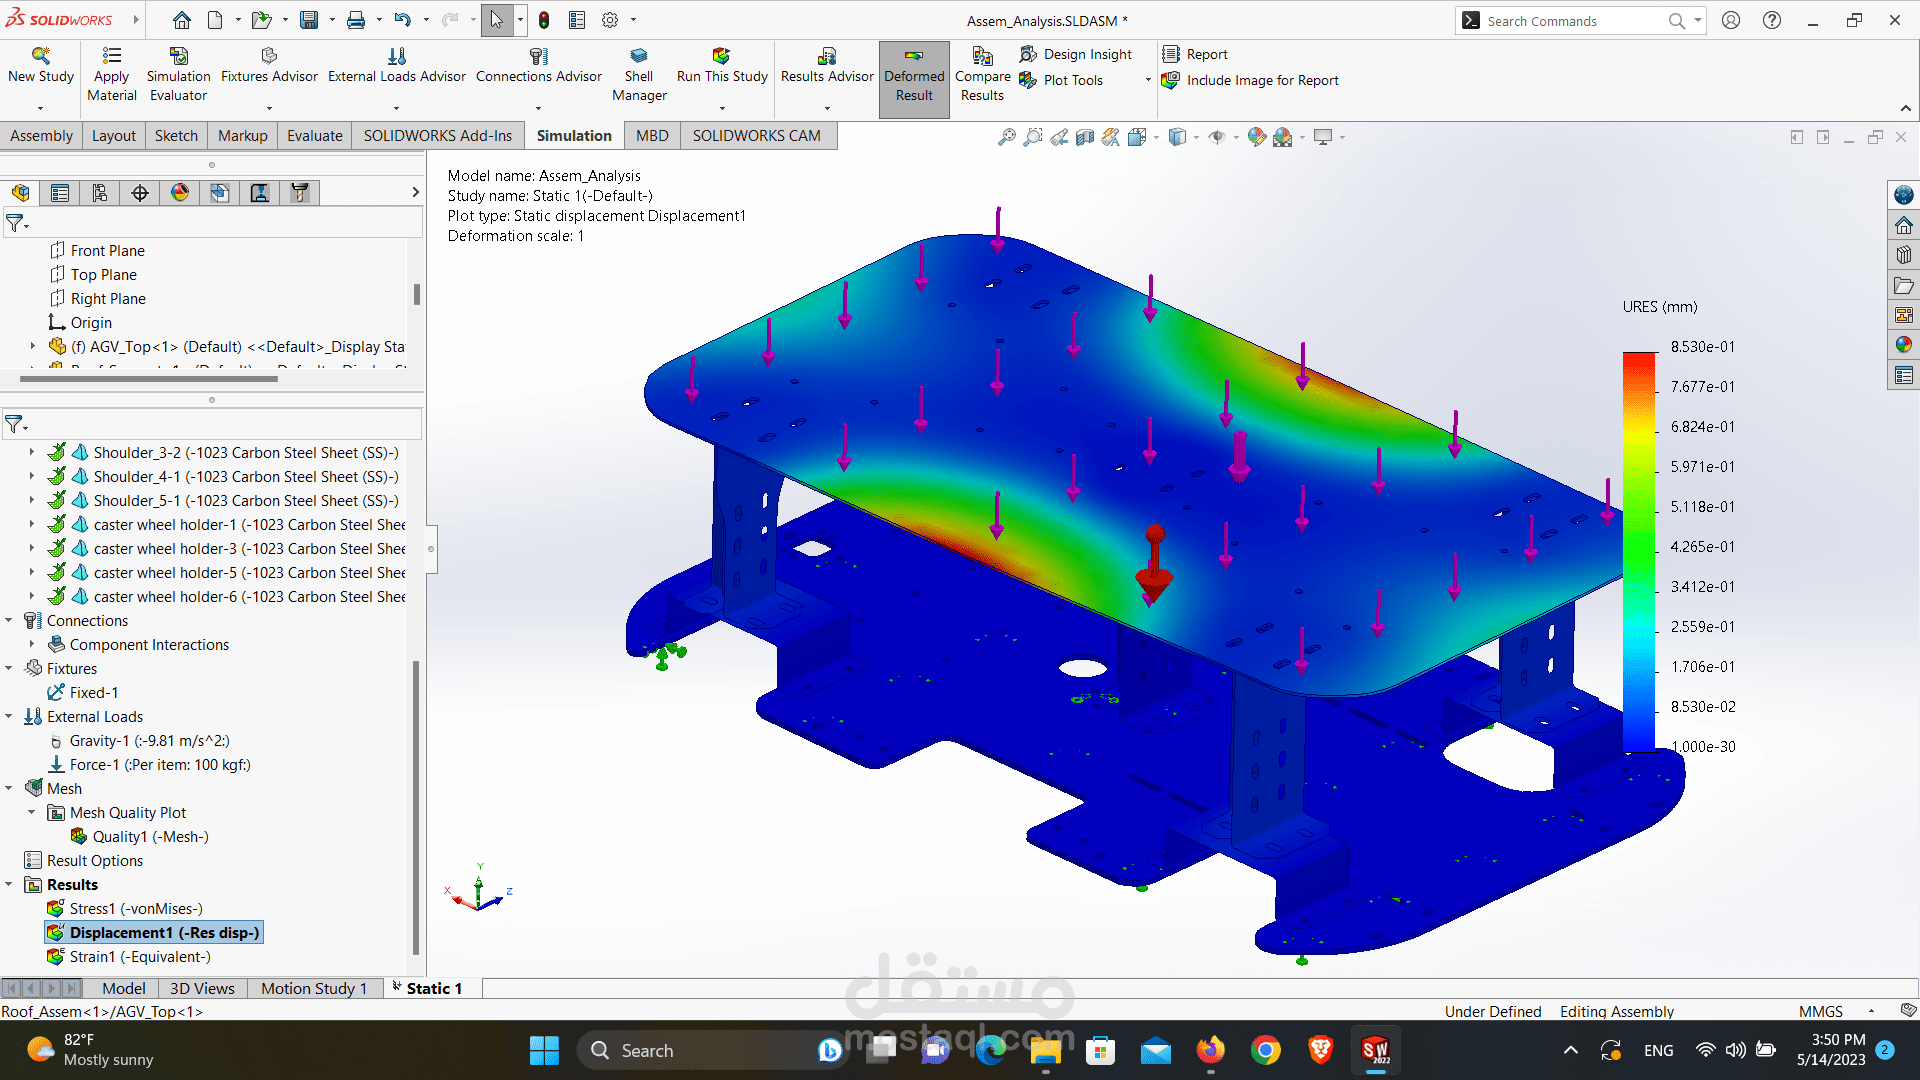Collapse the External Loads tree node

pyautogui.click(x=9, y=717)
